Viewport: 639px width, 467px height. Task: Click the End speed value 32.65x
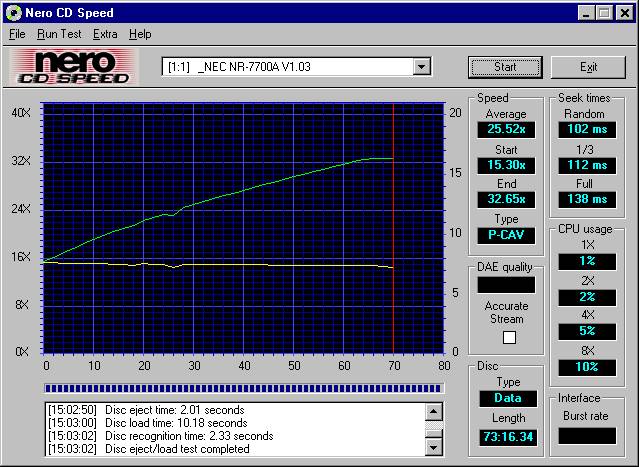[x=506, y=199]
